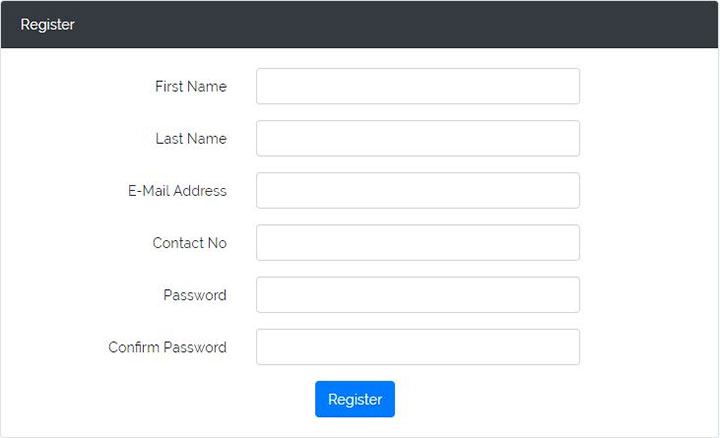Click the "E-Mail Address" label text
The image size is (720, 438).
point(177,191)
